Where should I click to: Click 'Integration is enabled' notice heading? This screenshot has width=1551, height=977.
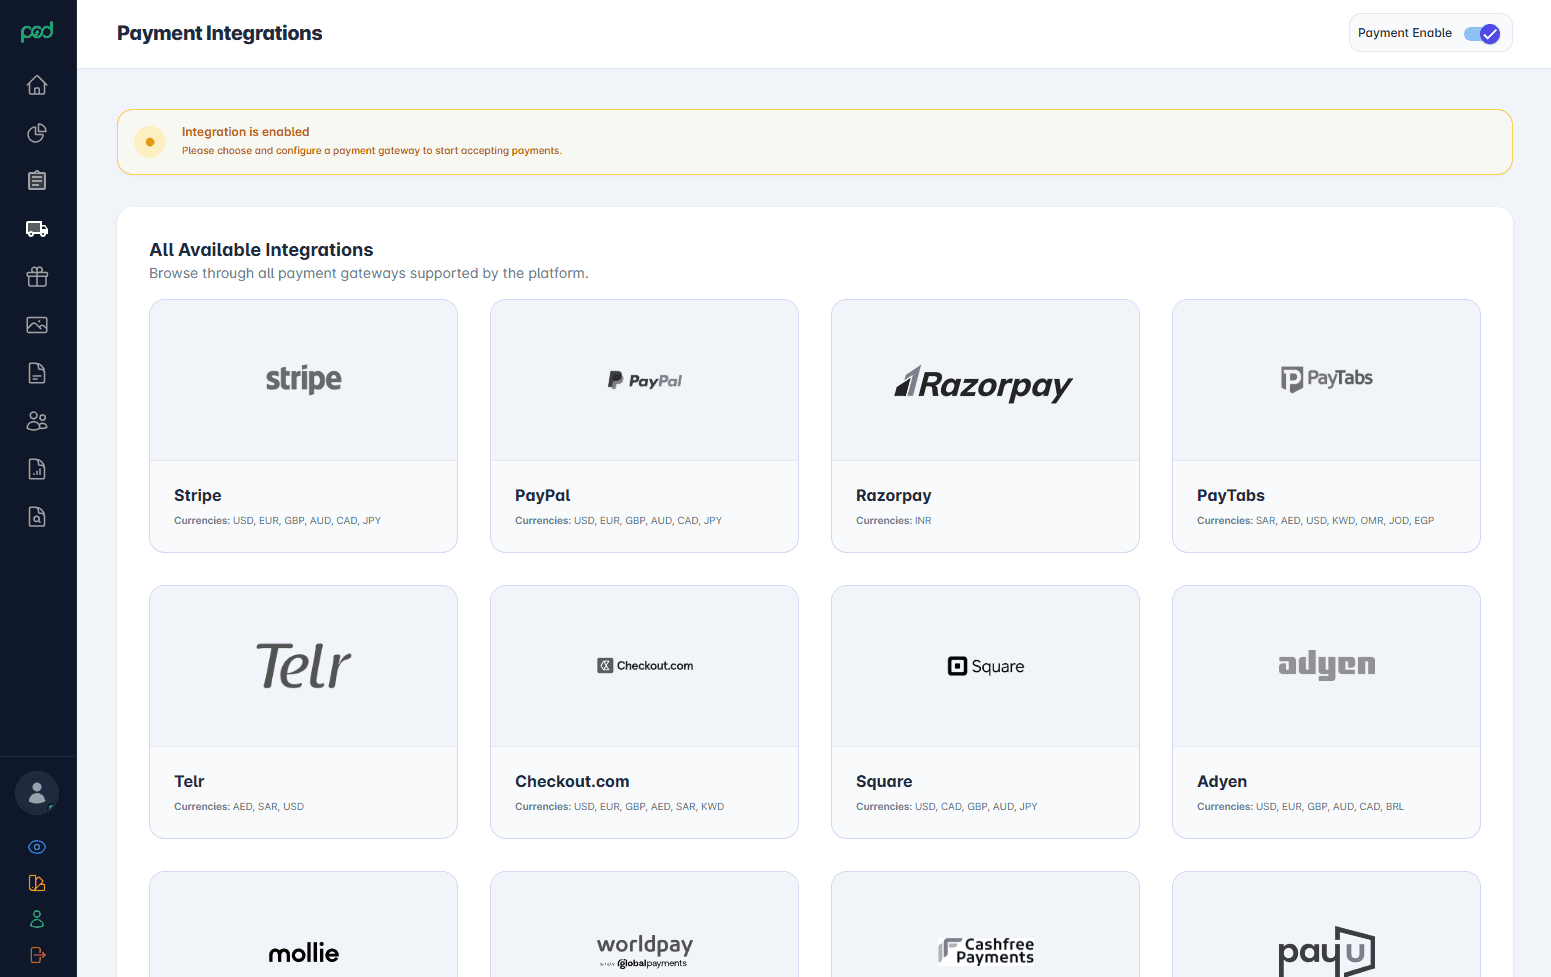click(245, 131)
